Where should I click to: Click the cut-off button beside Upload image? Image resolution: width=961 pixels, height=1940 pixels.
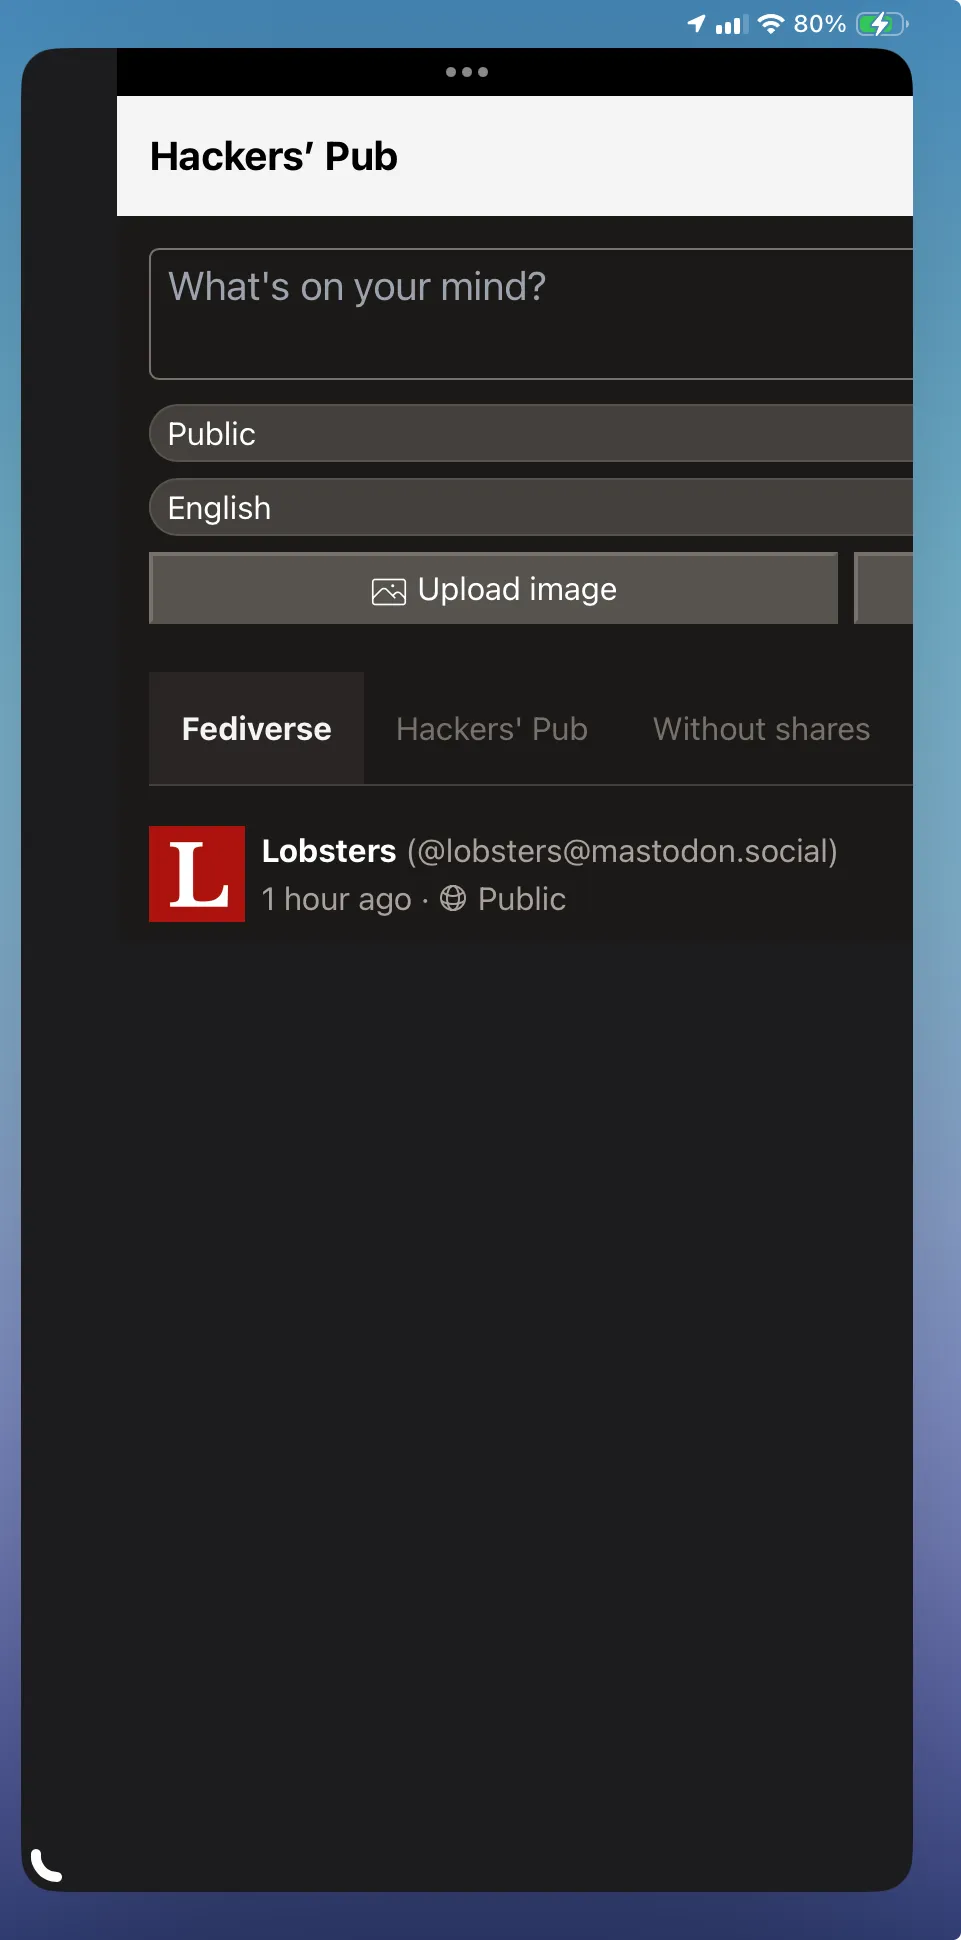click(x=884, y=588)
